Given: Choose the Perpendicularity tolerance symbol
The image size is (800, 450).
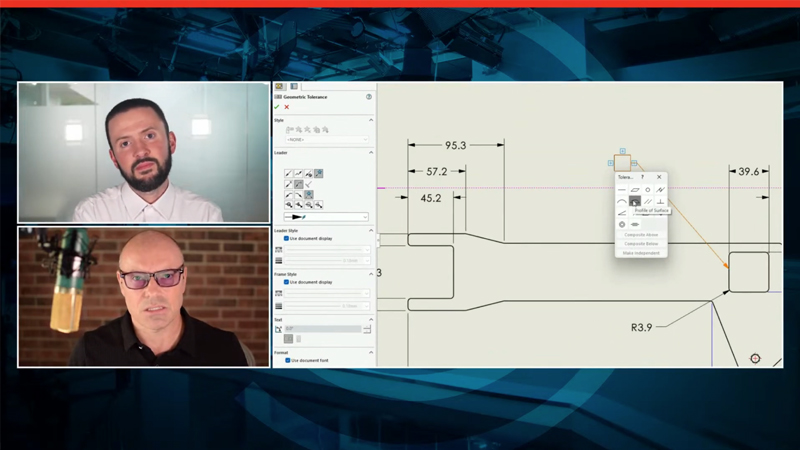Looking at the screenshot, I should [x=660, y=202].
